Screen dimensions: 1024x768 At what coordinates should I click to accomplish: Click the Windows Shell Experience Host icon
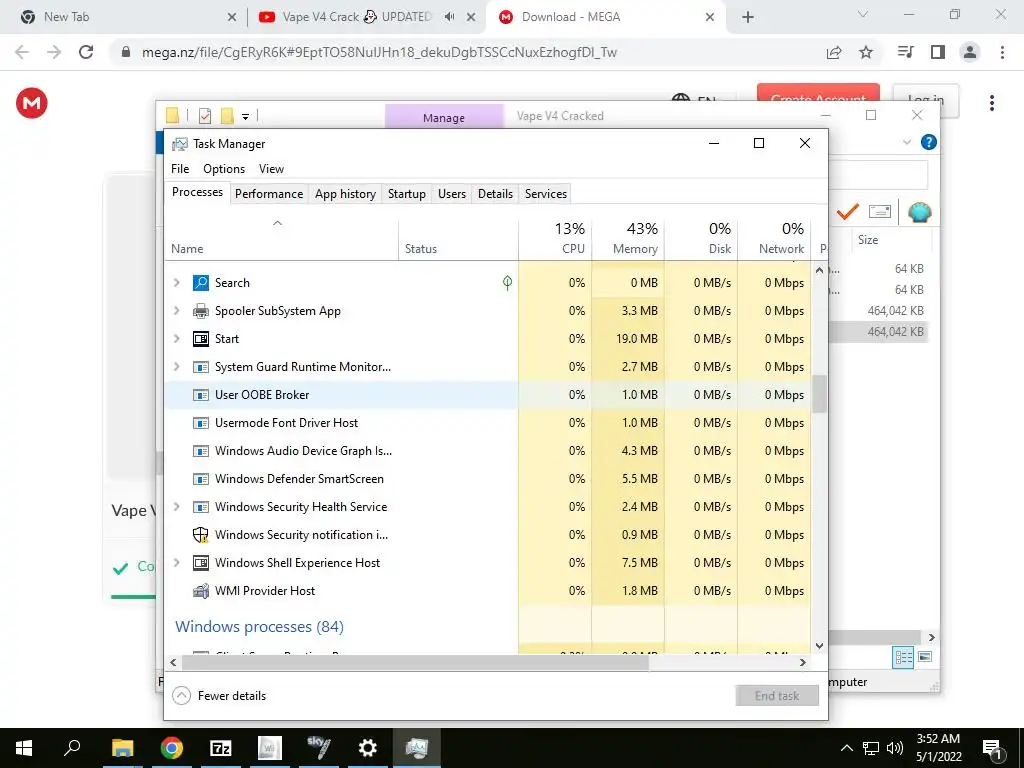pyautogui.click(x=200, y=563)
